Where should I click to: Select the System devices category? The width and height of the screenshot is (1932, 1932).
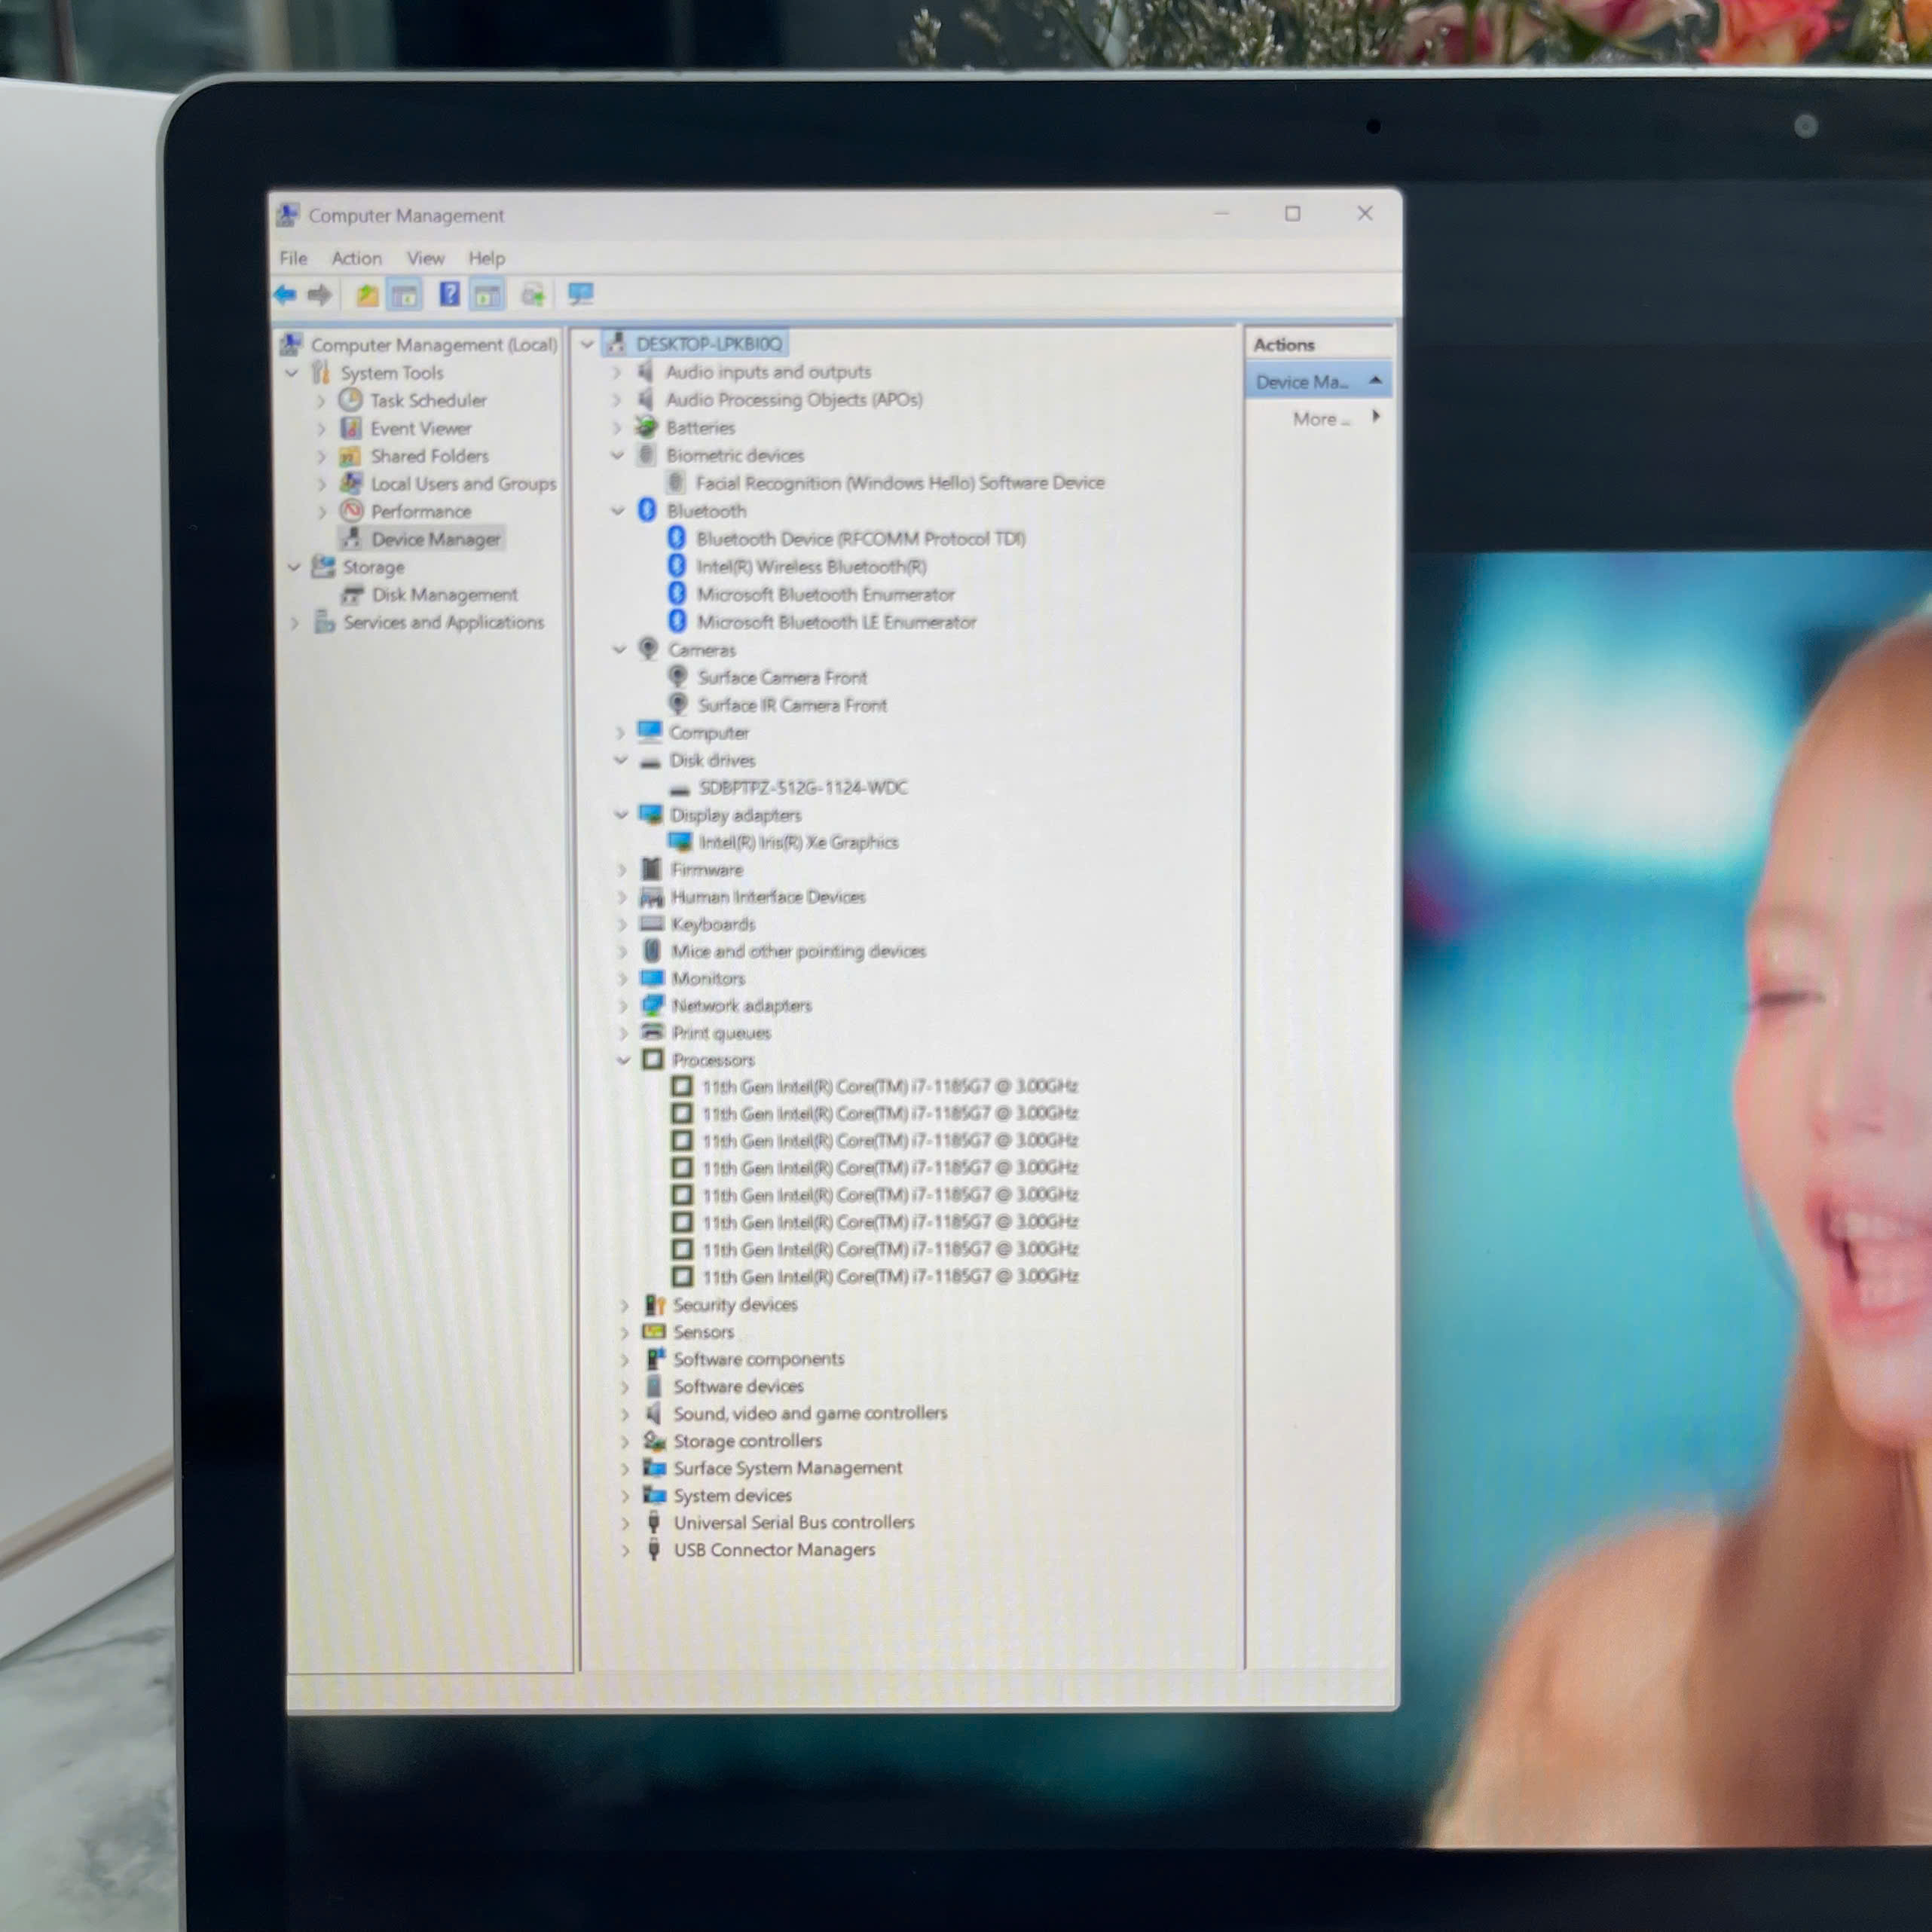732,1496
